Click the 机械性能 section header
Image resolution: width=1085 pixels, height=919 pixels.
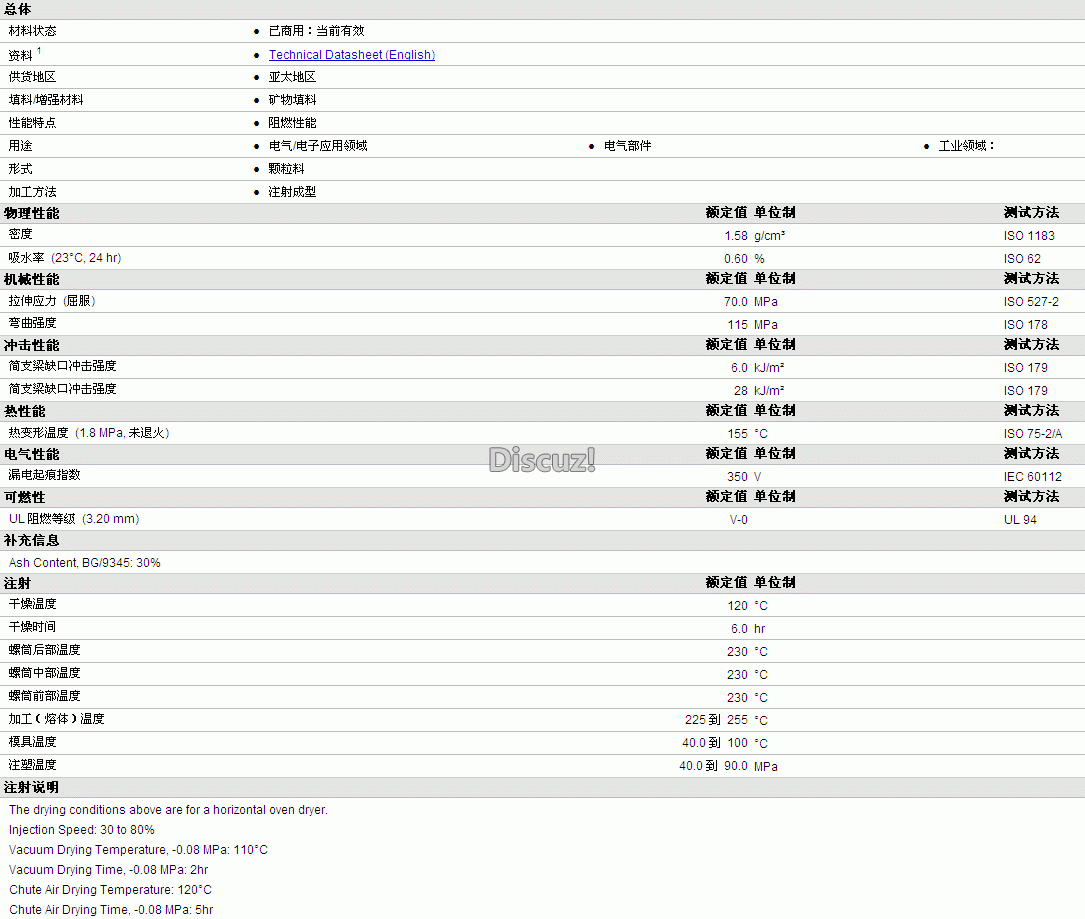point(32,280)
